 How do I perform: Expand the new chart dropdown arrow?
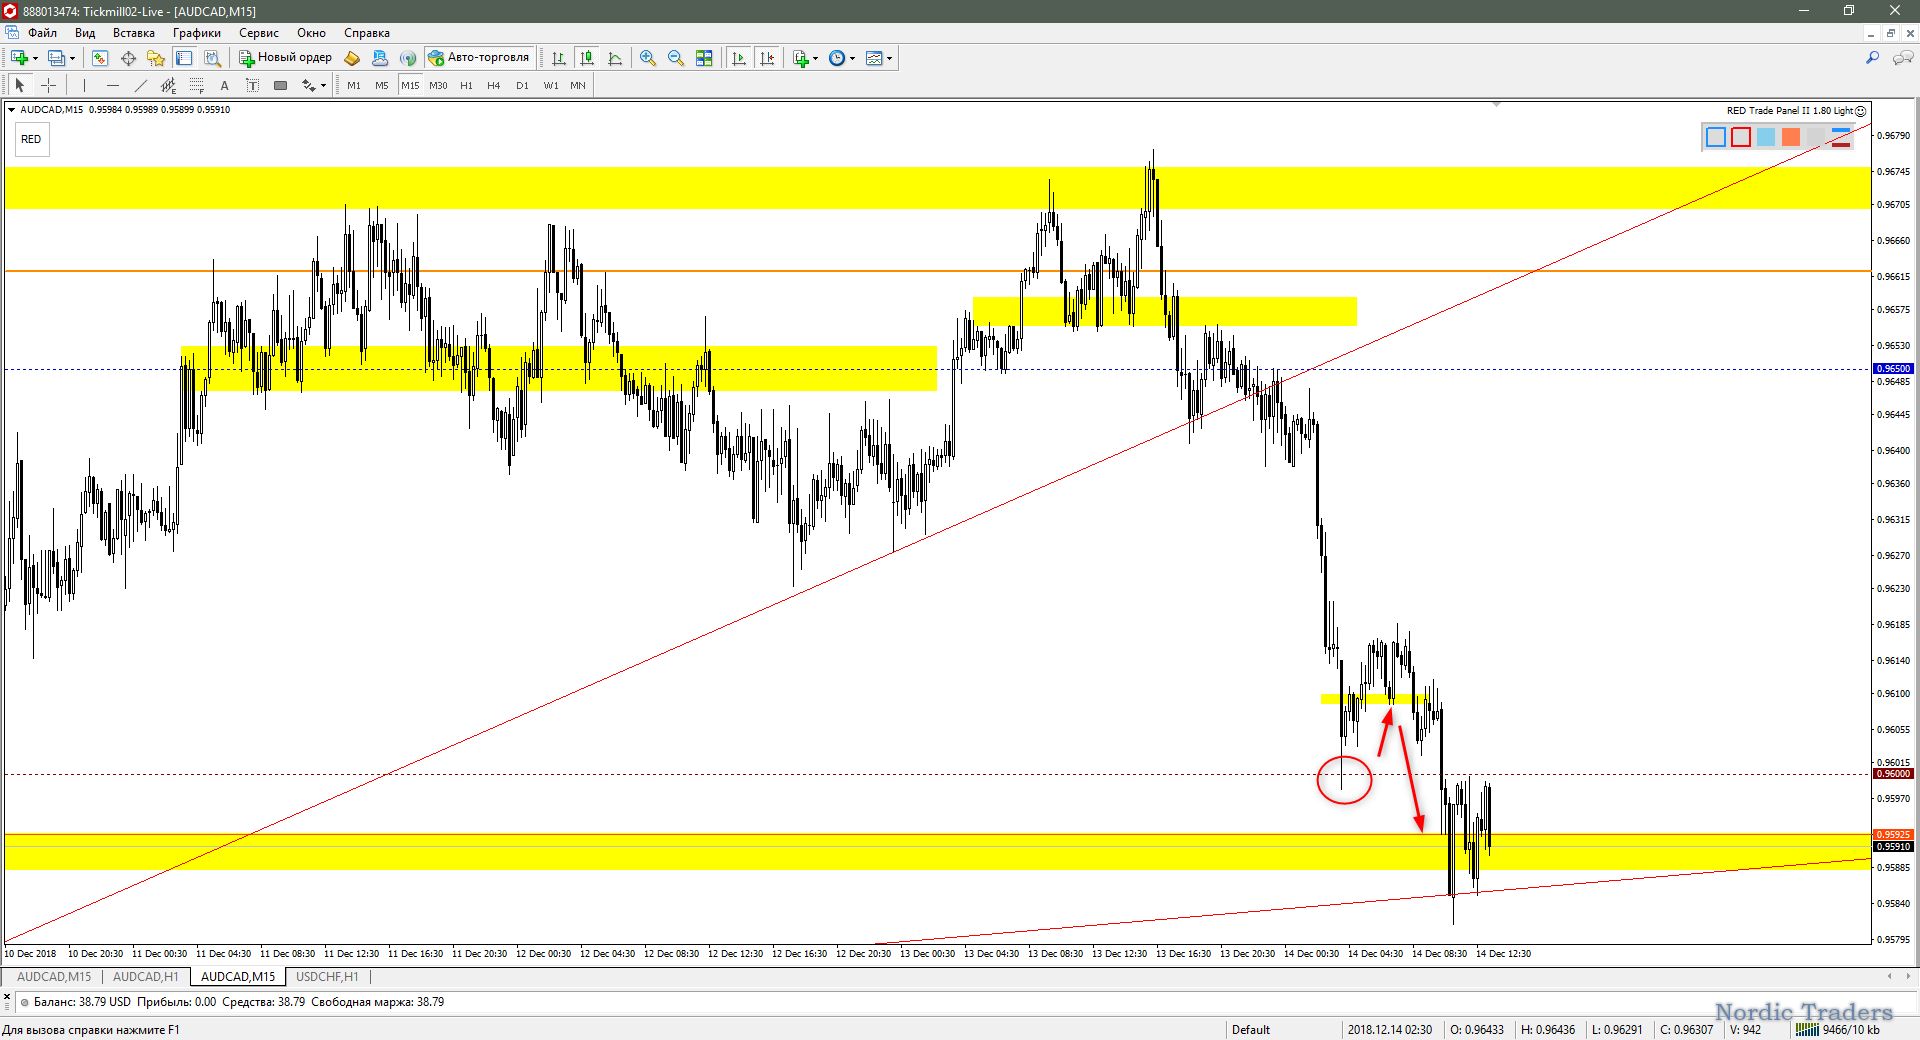pos(35,58)
